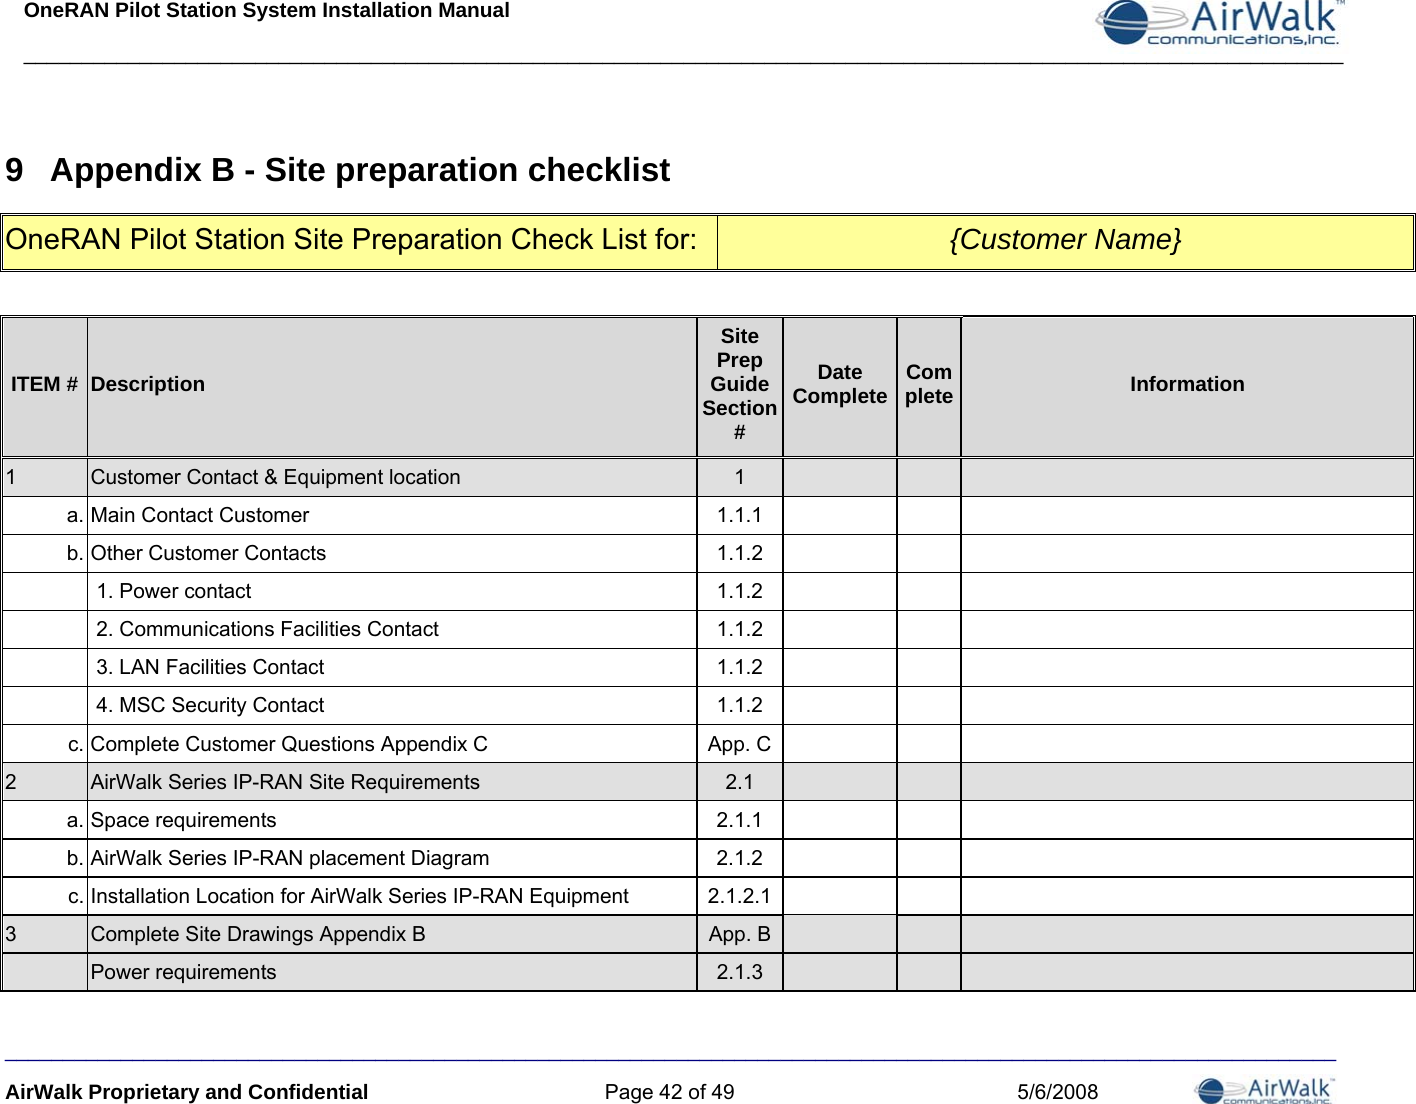Click the small AirWalk logo in footer

click(x=1265, y=1090)
